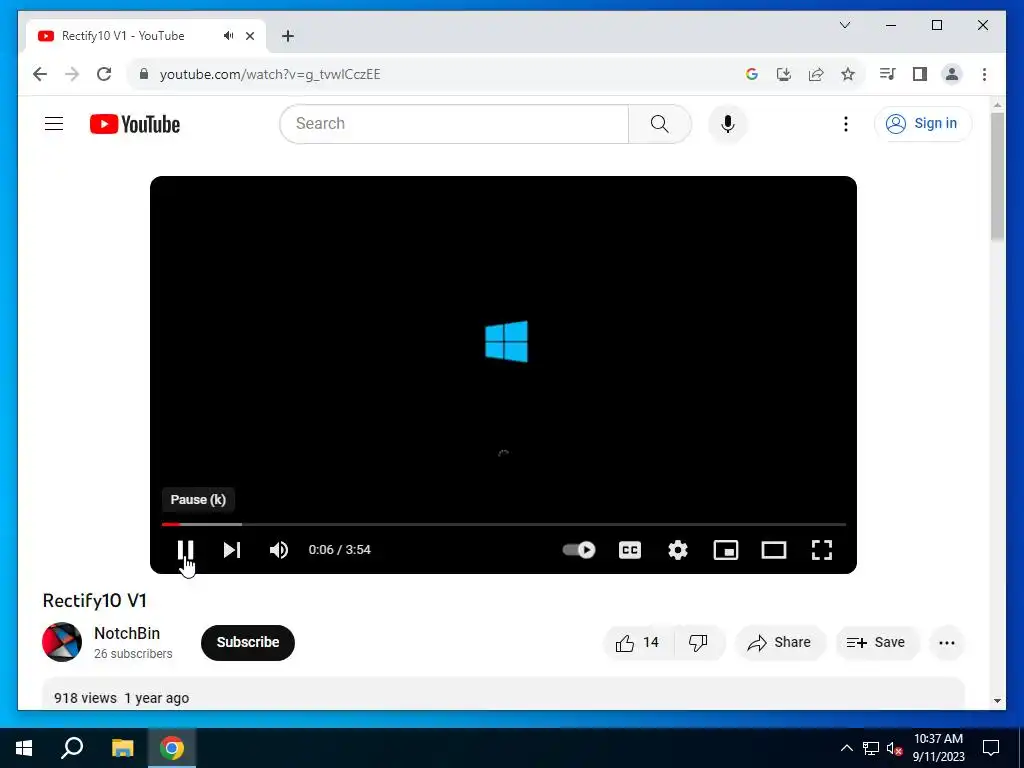This screenshot has height=768, width=1024.
Task: Reload the YouTube page
Action: tap(104, 74)
